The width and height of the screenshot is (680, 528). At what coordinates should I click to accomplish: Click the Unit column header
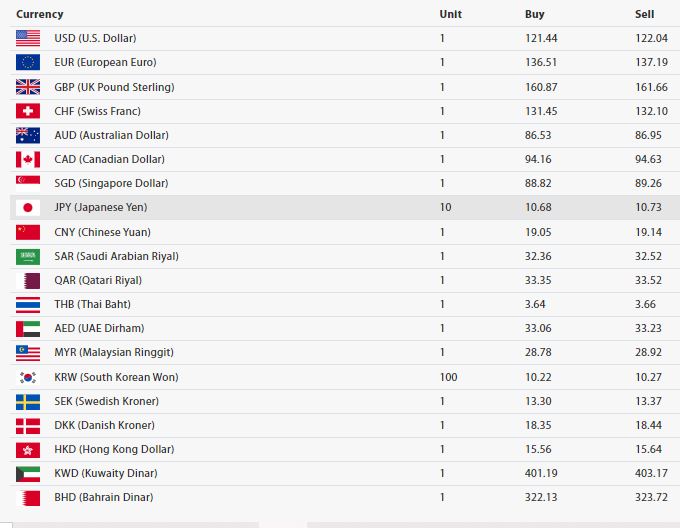coord(451,14)
